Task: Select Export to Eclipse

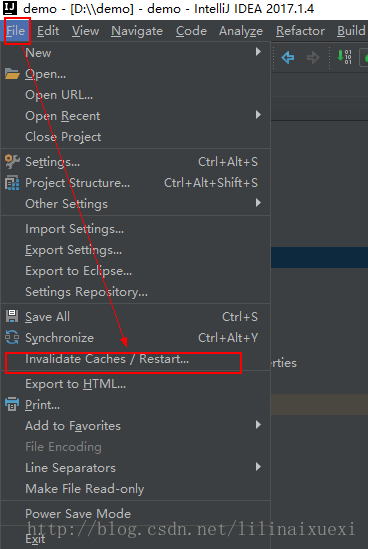Action: tap(136, 271)
